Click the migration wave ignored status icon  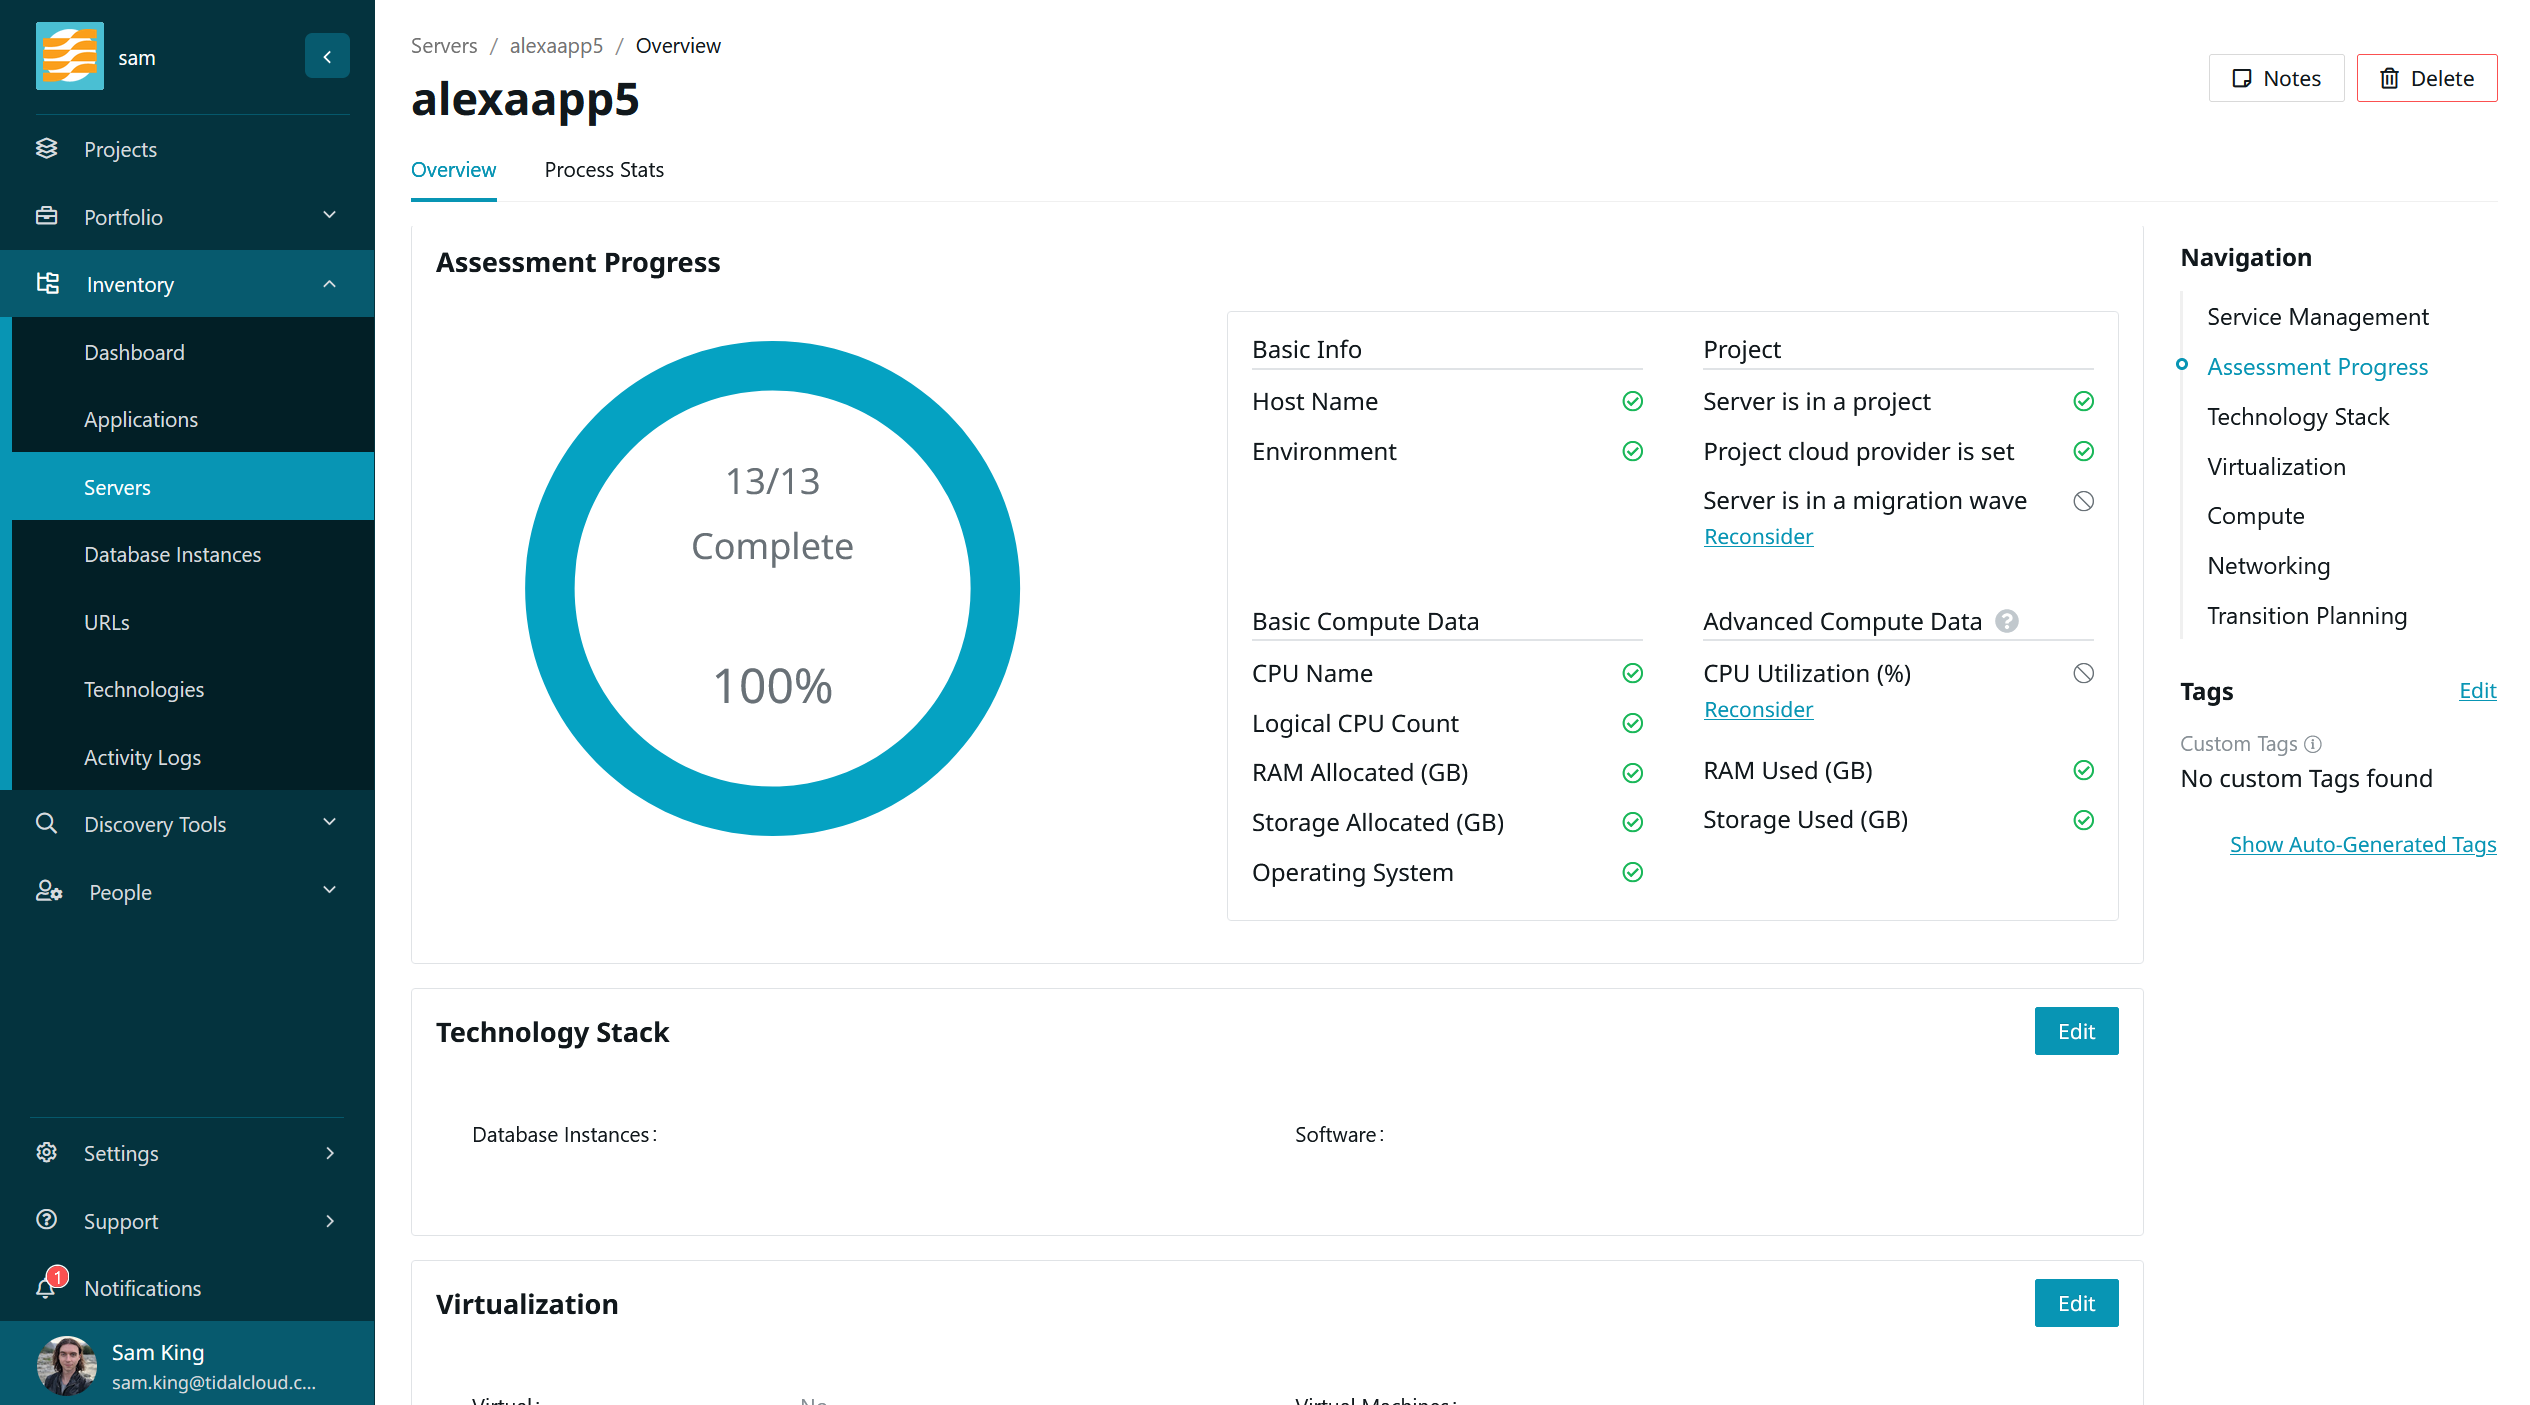click(x=2083, y=501)
